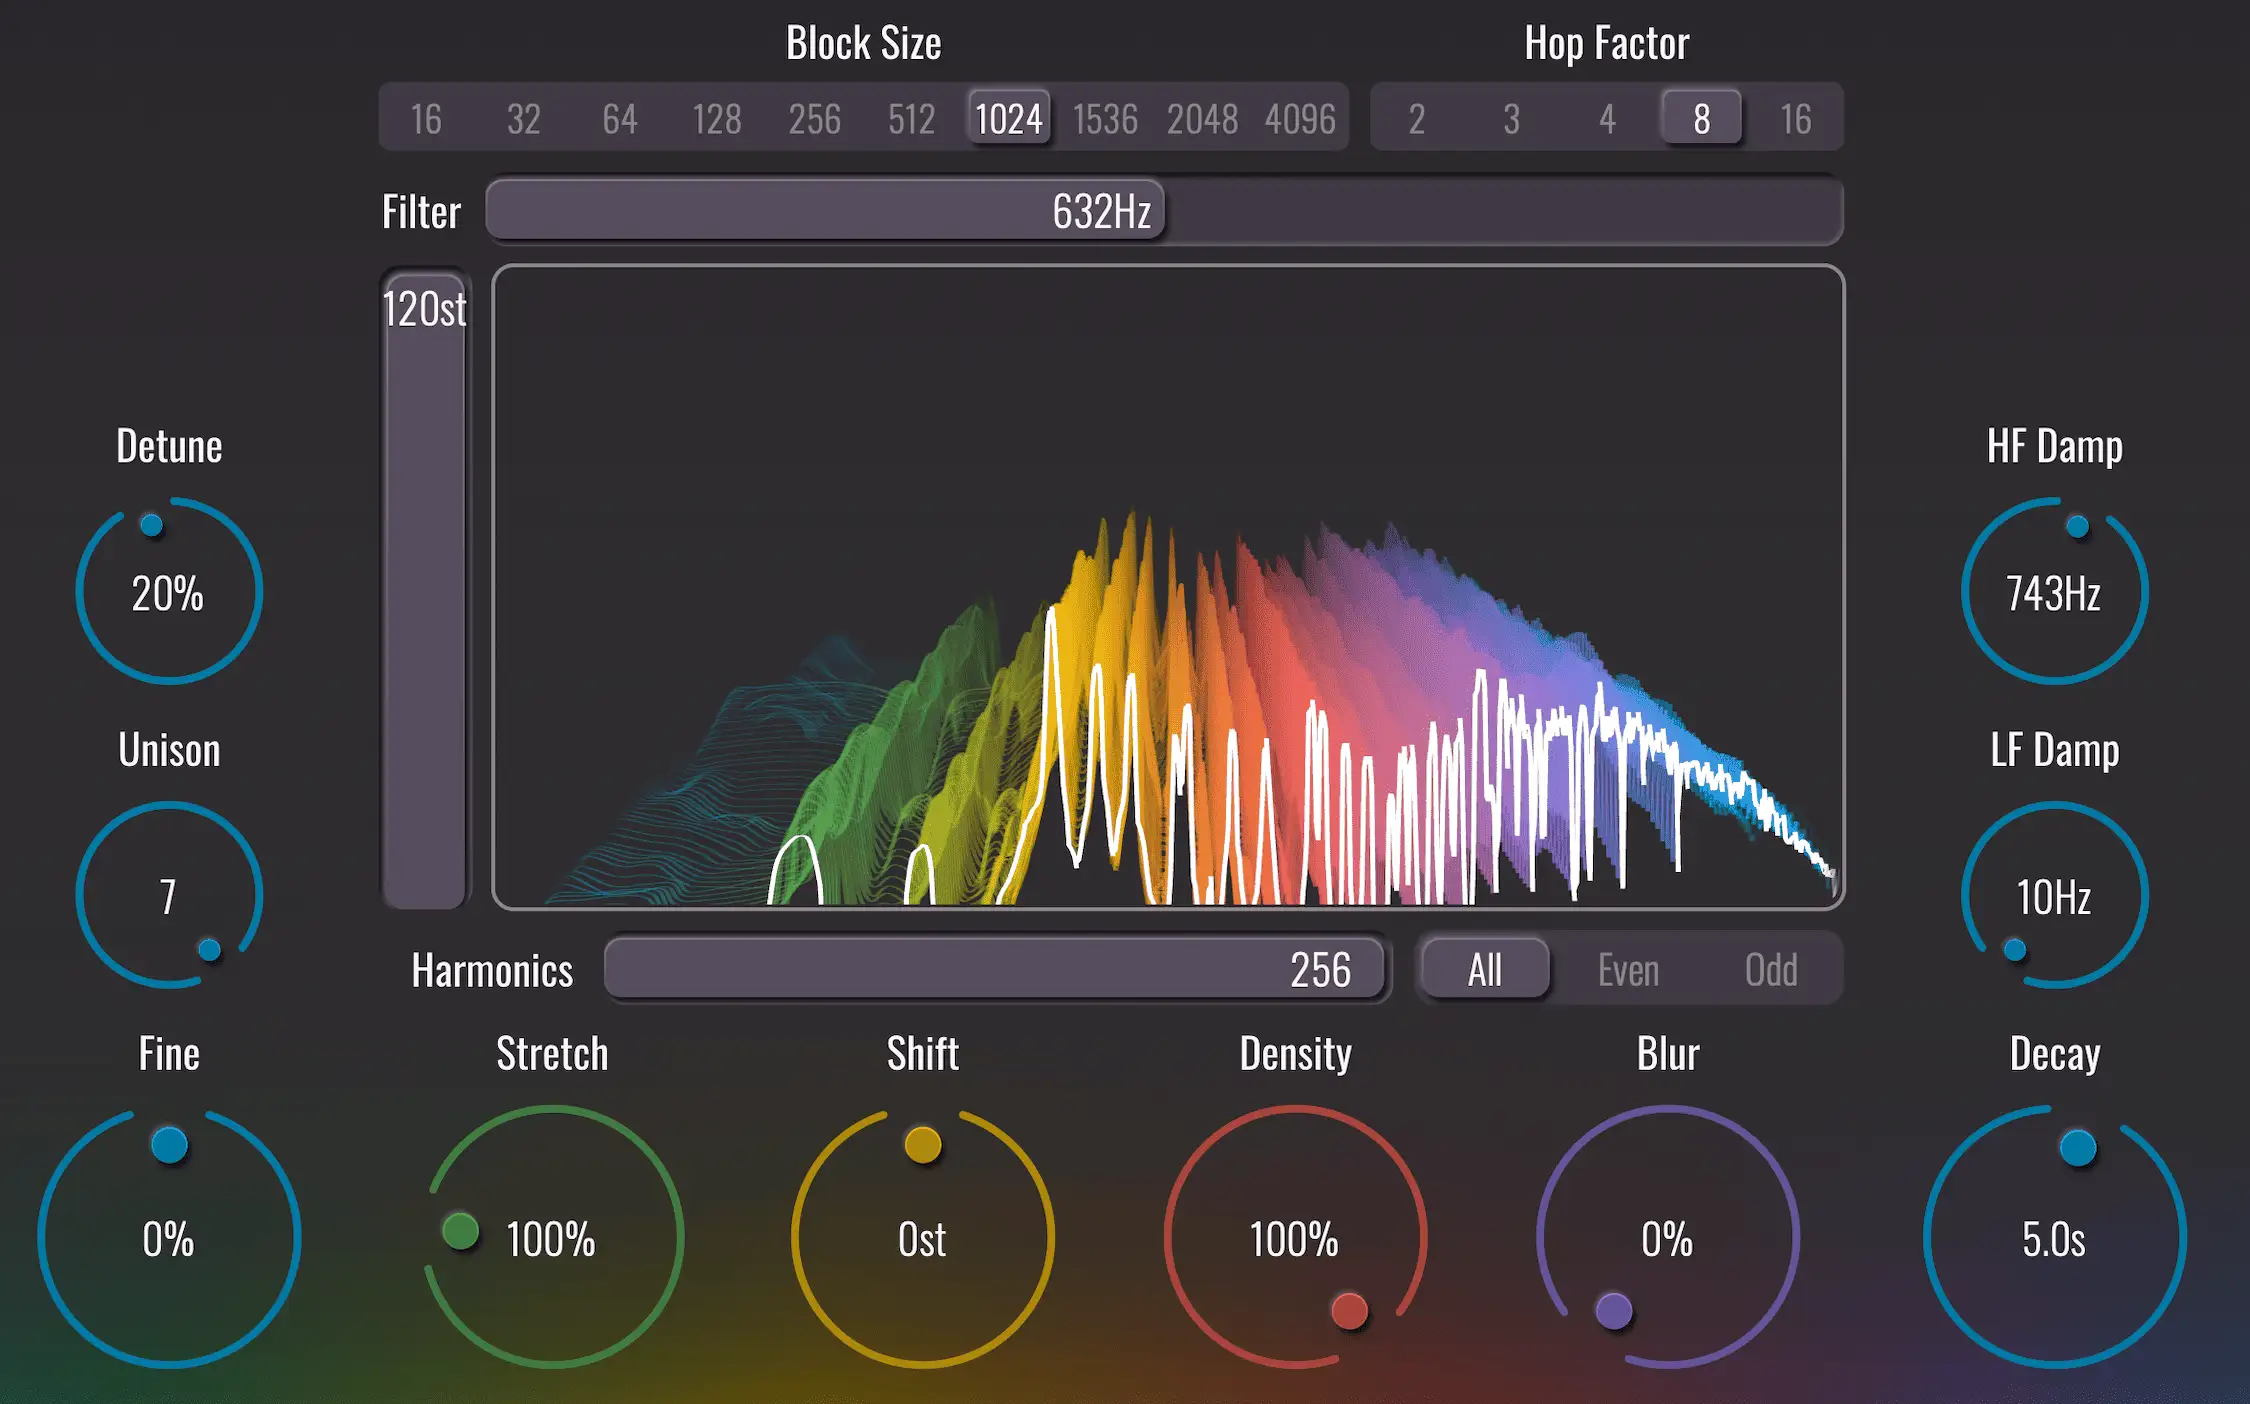Screen dimensions: 2250x1404
Task: Set hop factor to 4
Action: click(x=1607, y=119)
